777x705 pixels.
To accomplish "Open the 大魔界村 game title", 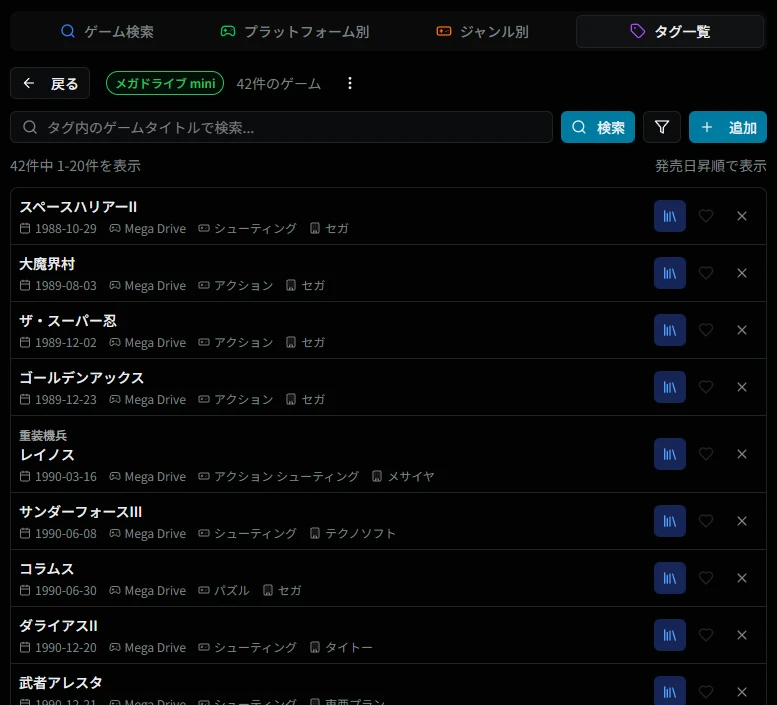I will point(47,264).
